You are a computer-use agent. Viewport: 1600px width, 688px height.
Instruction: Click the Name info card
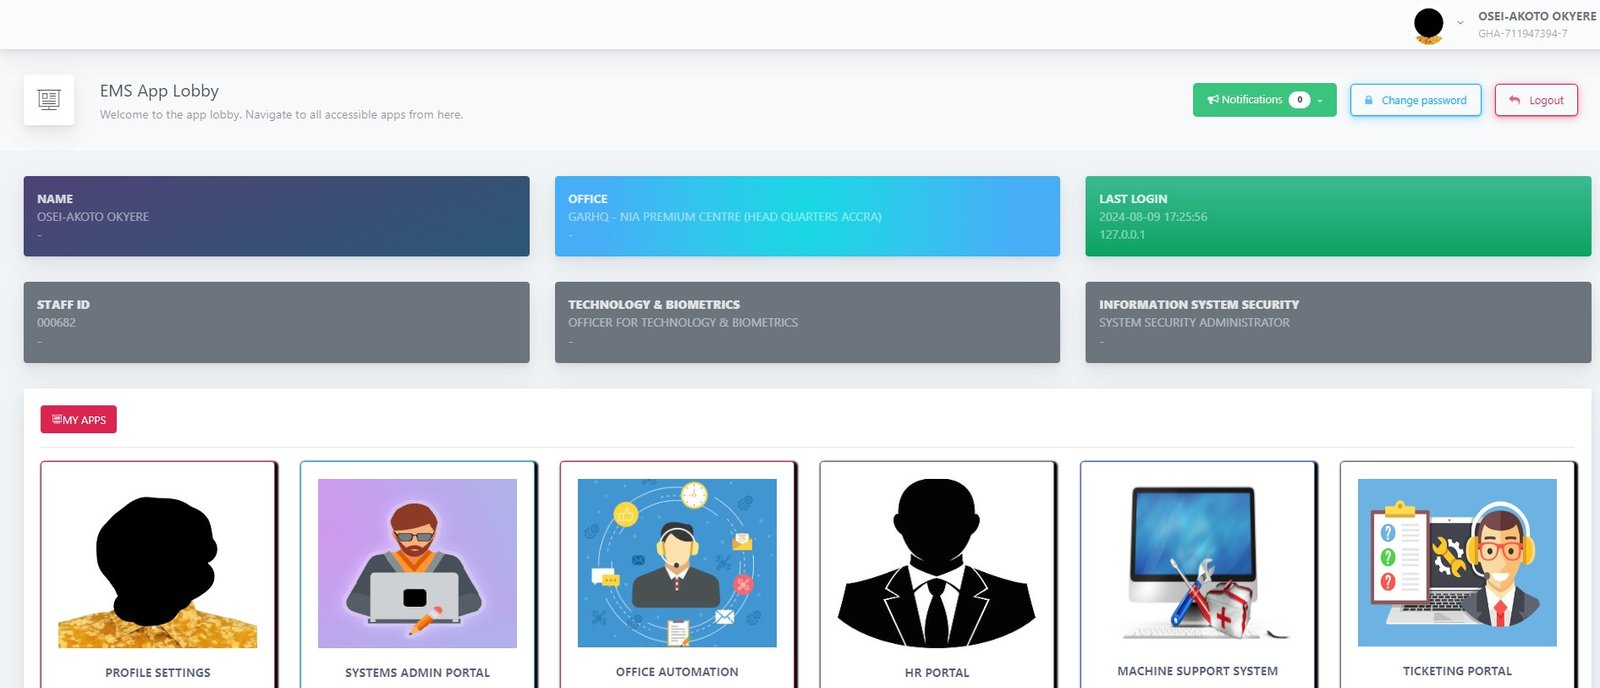coord(276,216)
